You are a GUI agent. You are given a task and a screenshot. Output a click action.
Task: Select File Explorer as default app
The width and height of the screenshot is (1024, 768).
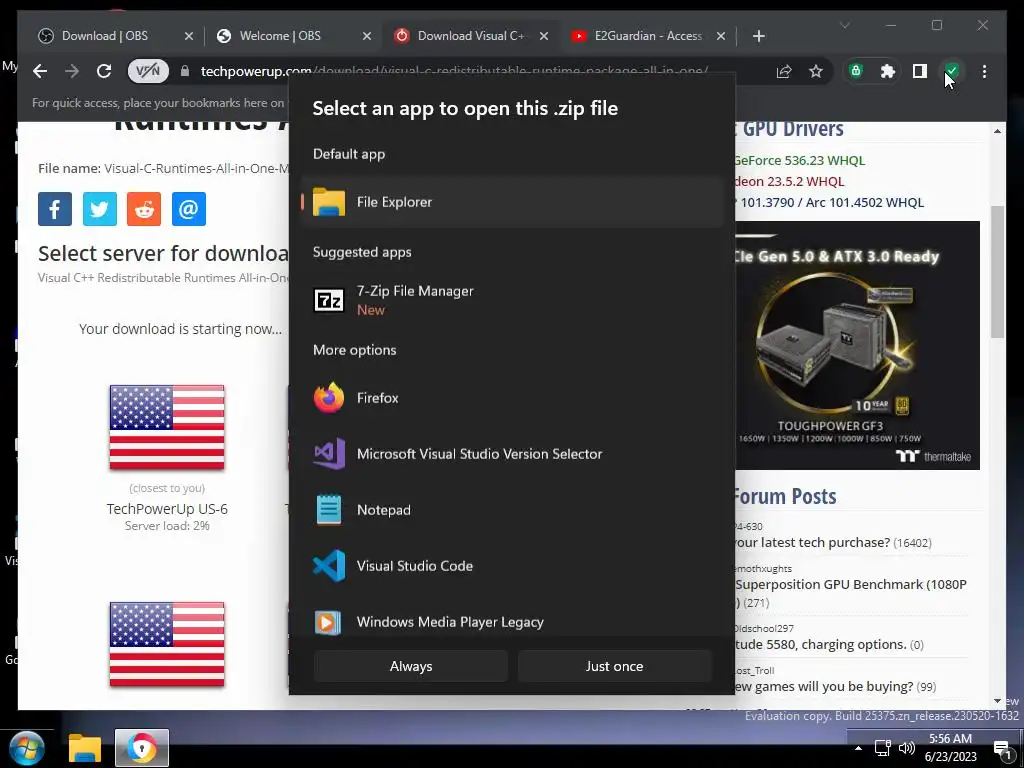[x=512, y=202]
